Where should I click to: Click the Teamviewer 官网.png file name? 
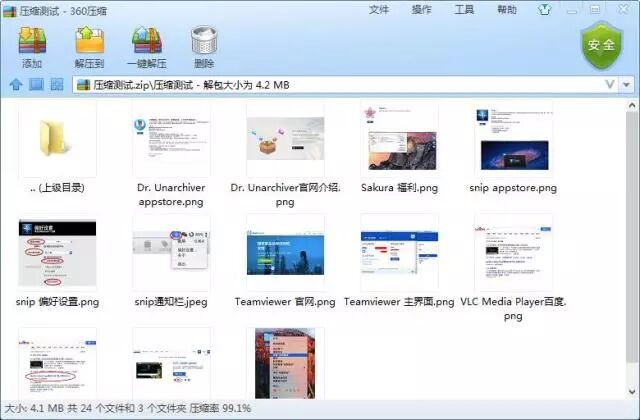tap(285, 302)
